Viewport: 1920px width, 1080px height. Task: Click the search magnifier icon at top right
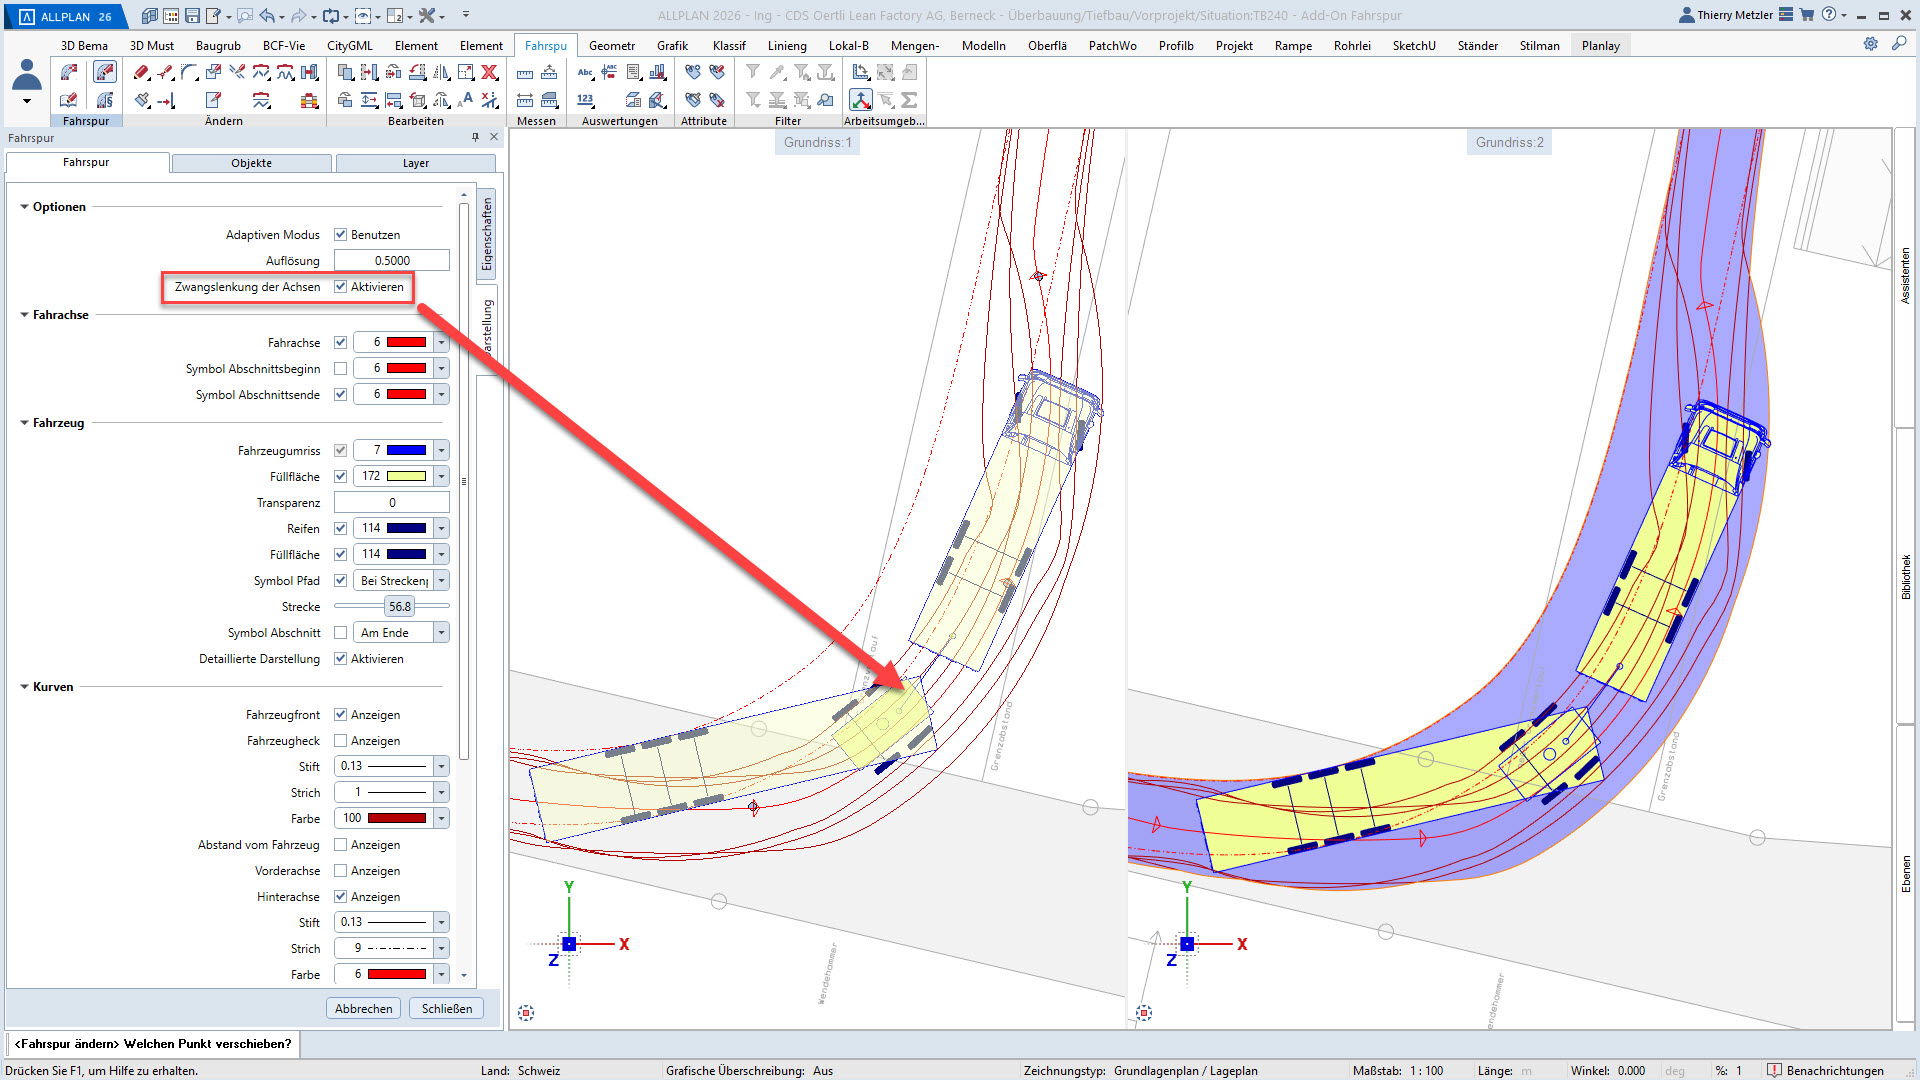[x=1898, y=44]
